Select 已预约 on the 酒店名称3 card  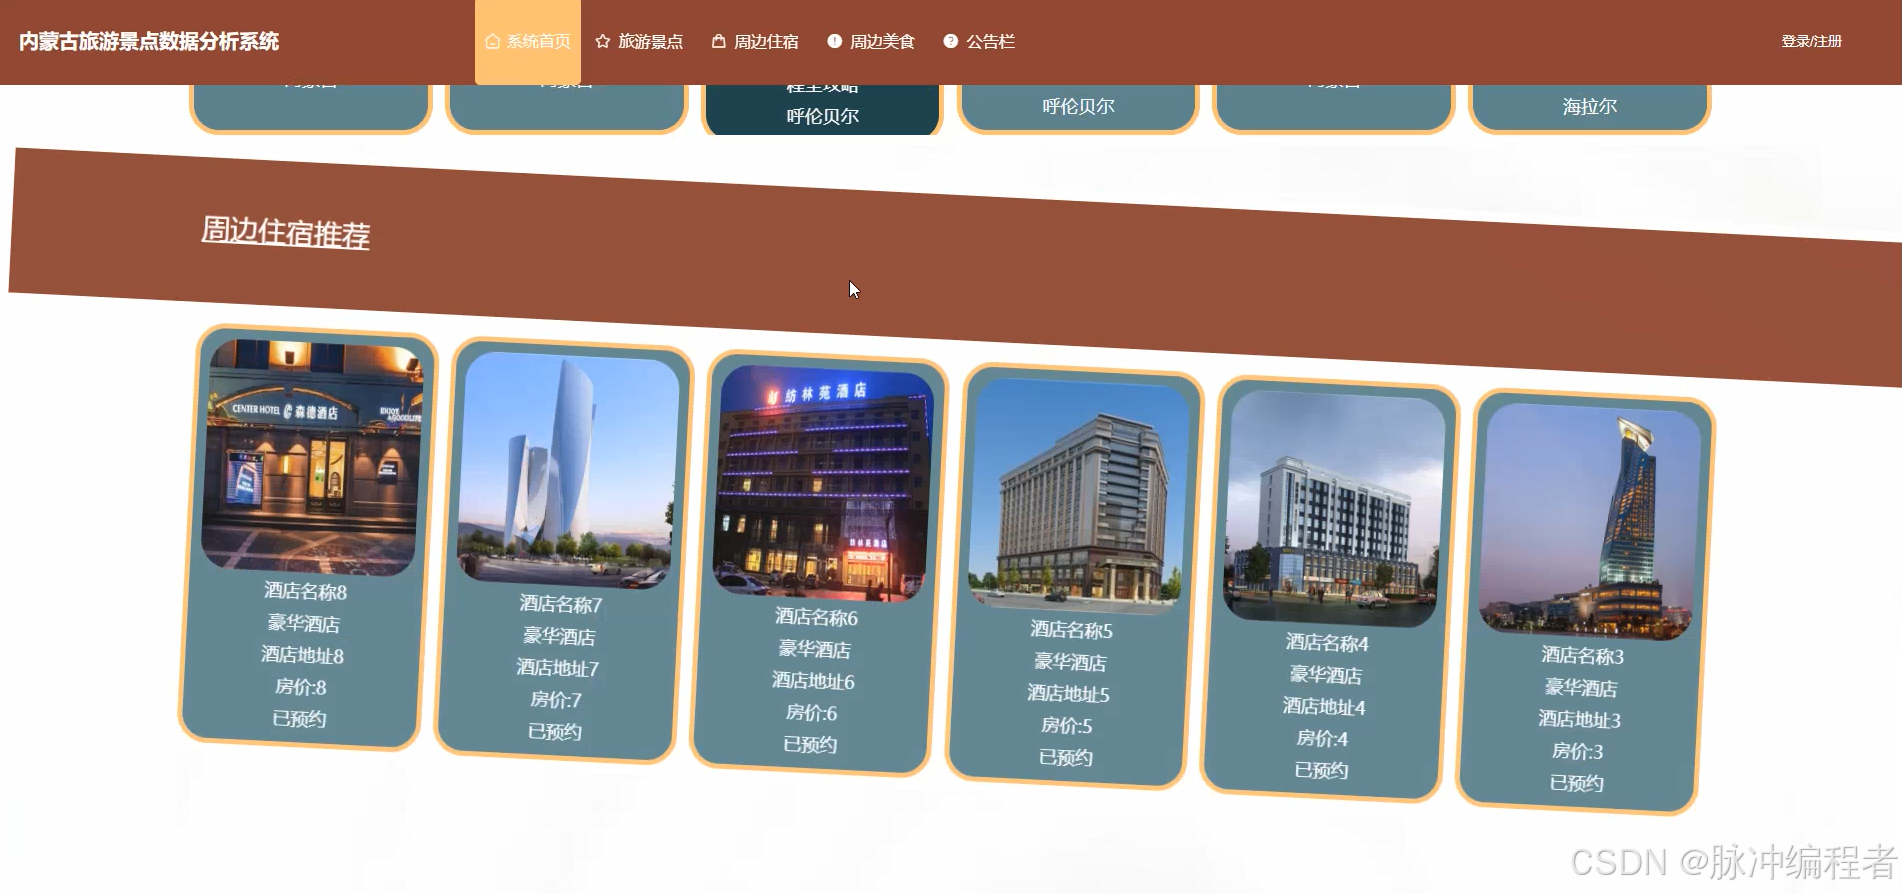1576,783
